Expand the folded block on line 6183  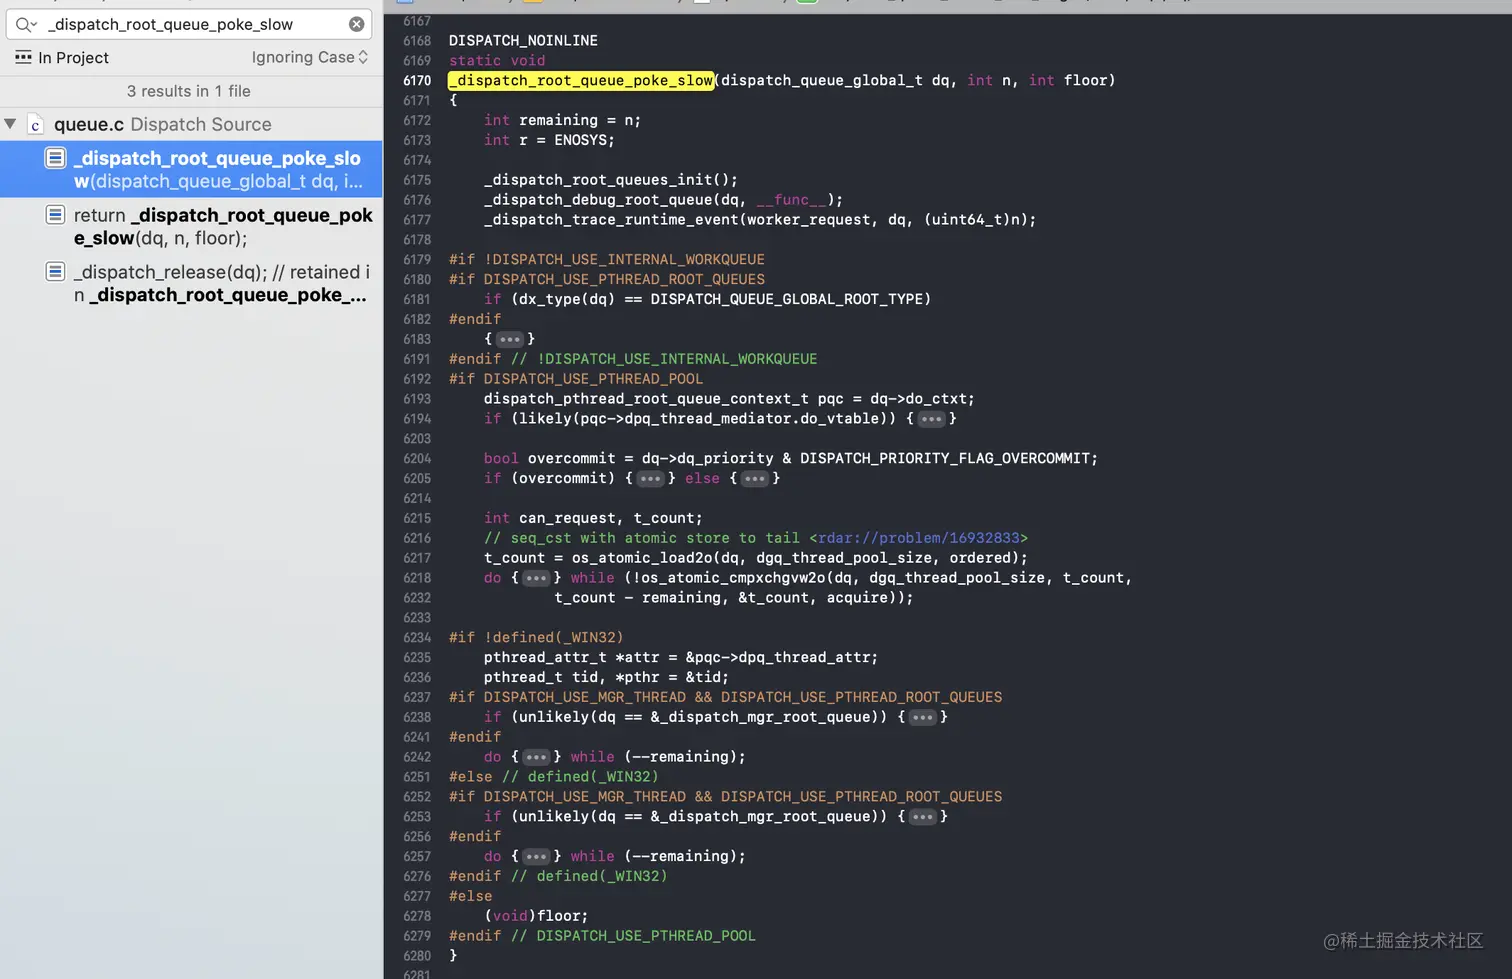[x=509, y=339]
